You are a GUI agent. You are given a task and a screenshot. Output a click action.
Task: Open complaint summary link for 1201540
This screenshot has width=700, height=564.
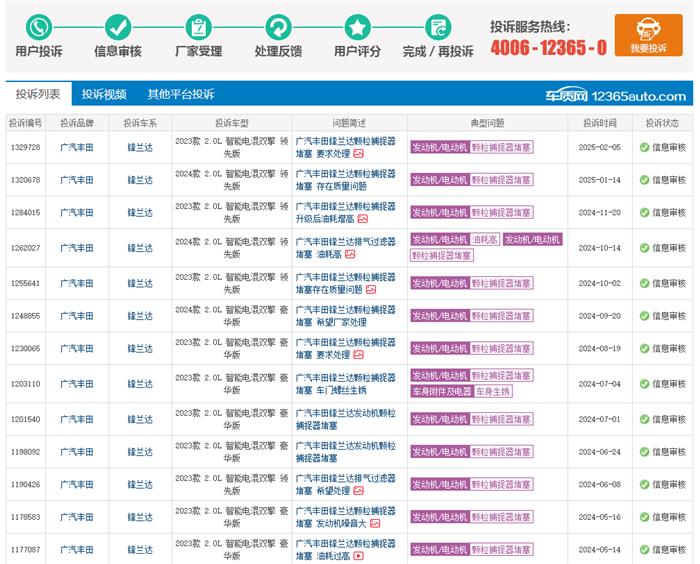click(x=346, y=419)
